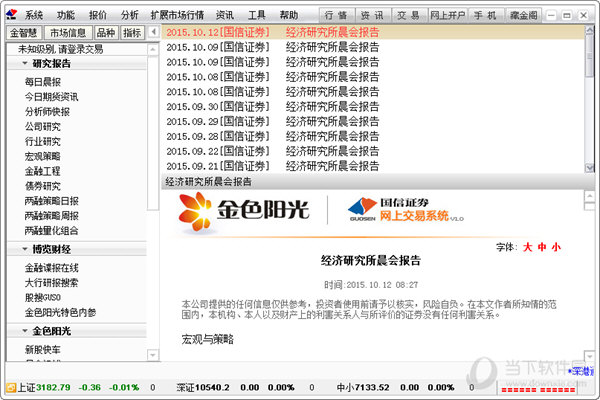Open the 系统 menu
600x400 pixels.
tap(34, 15)
